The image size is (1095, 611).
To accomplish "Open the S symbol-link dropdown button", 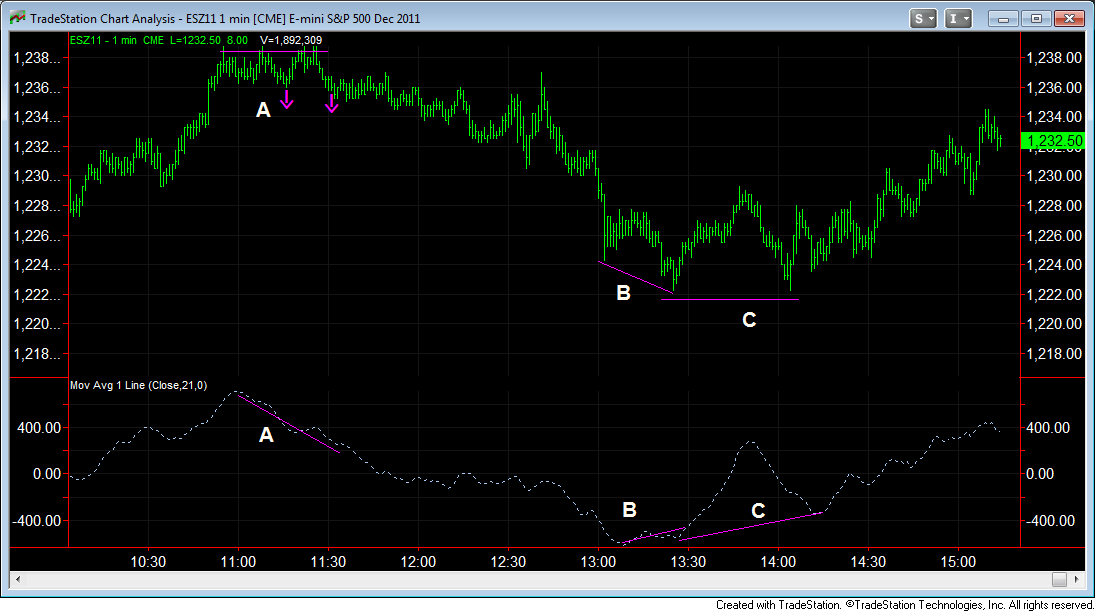I will [923, 19].
